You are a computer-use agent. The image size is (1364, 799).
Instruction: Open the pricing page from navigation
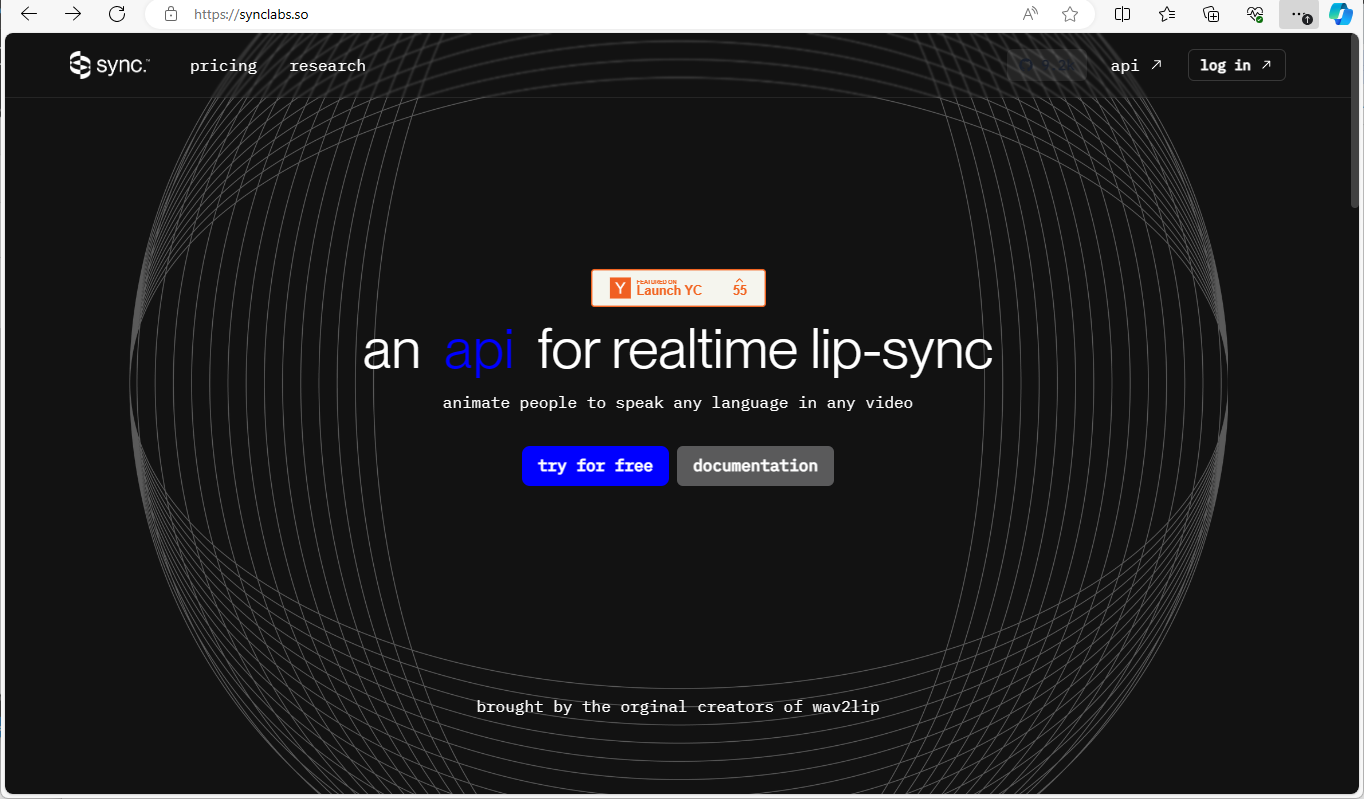click(223, 65)
